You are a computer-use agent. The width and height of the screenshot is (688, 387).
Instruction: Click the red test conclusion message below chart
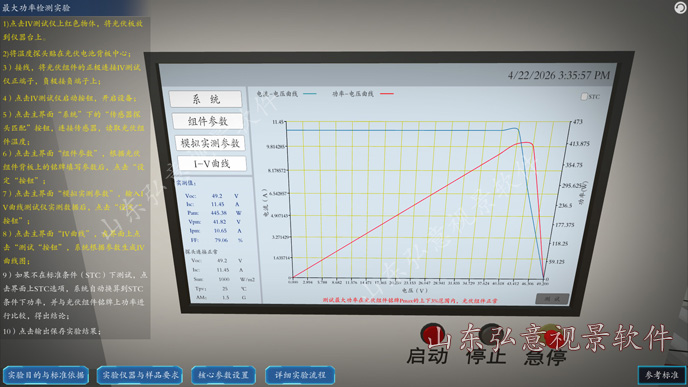(410, 301)
